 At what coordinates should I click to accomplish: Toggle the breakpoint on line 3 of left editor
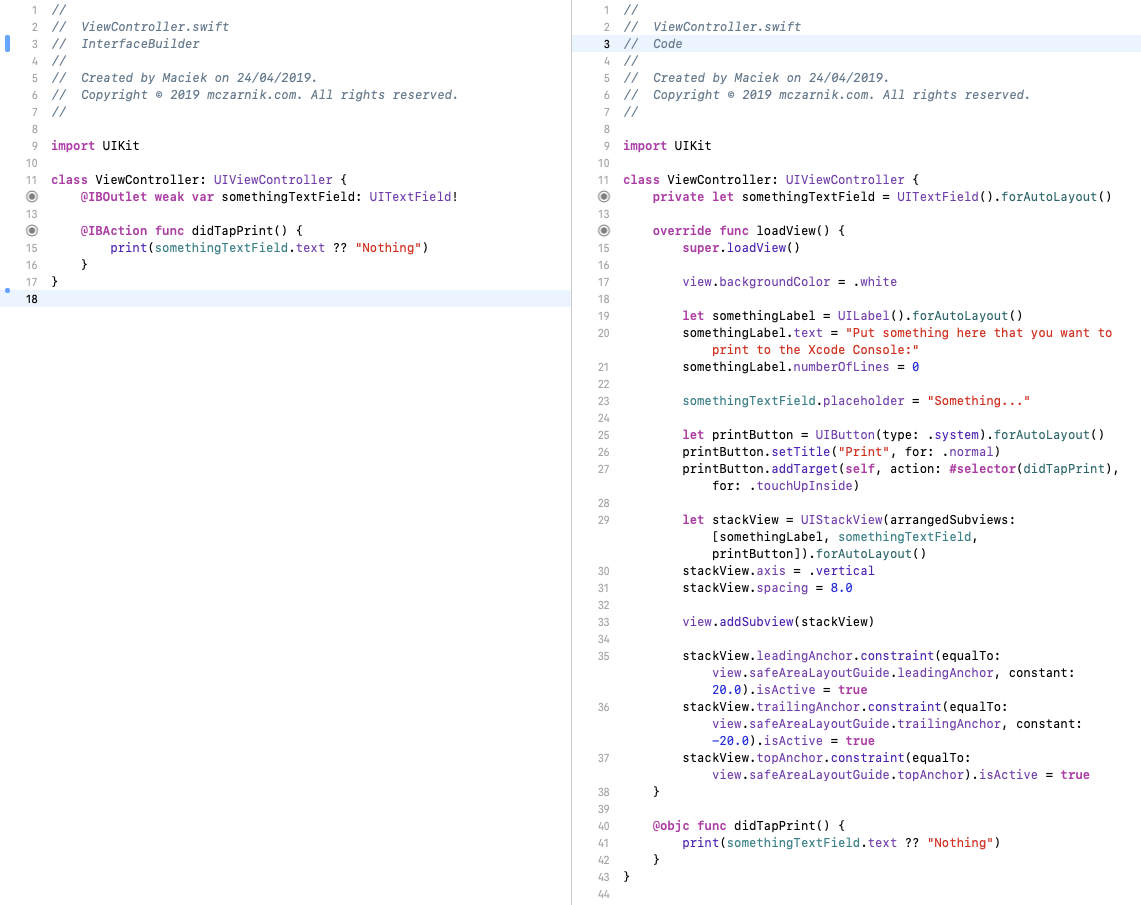7,43
